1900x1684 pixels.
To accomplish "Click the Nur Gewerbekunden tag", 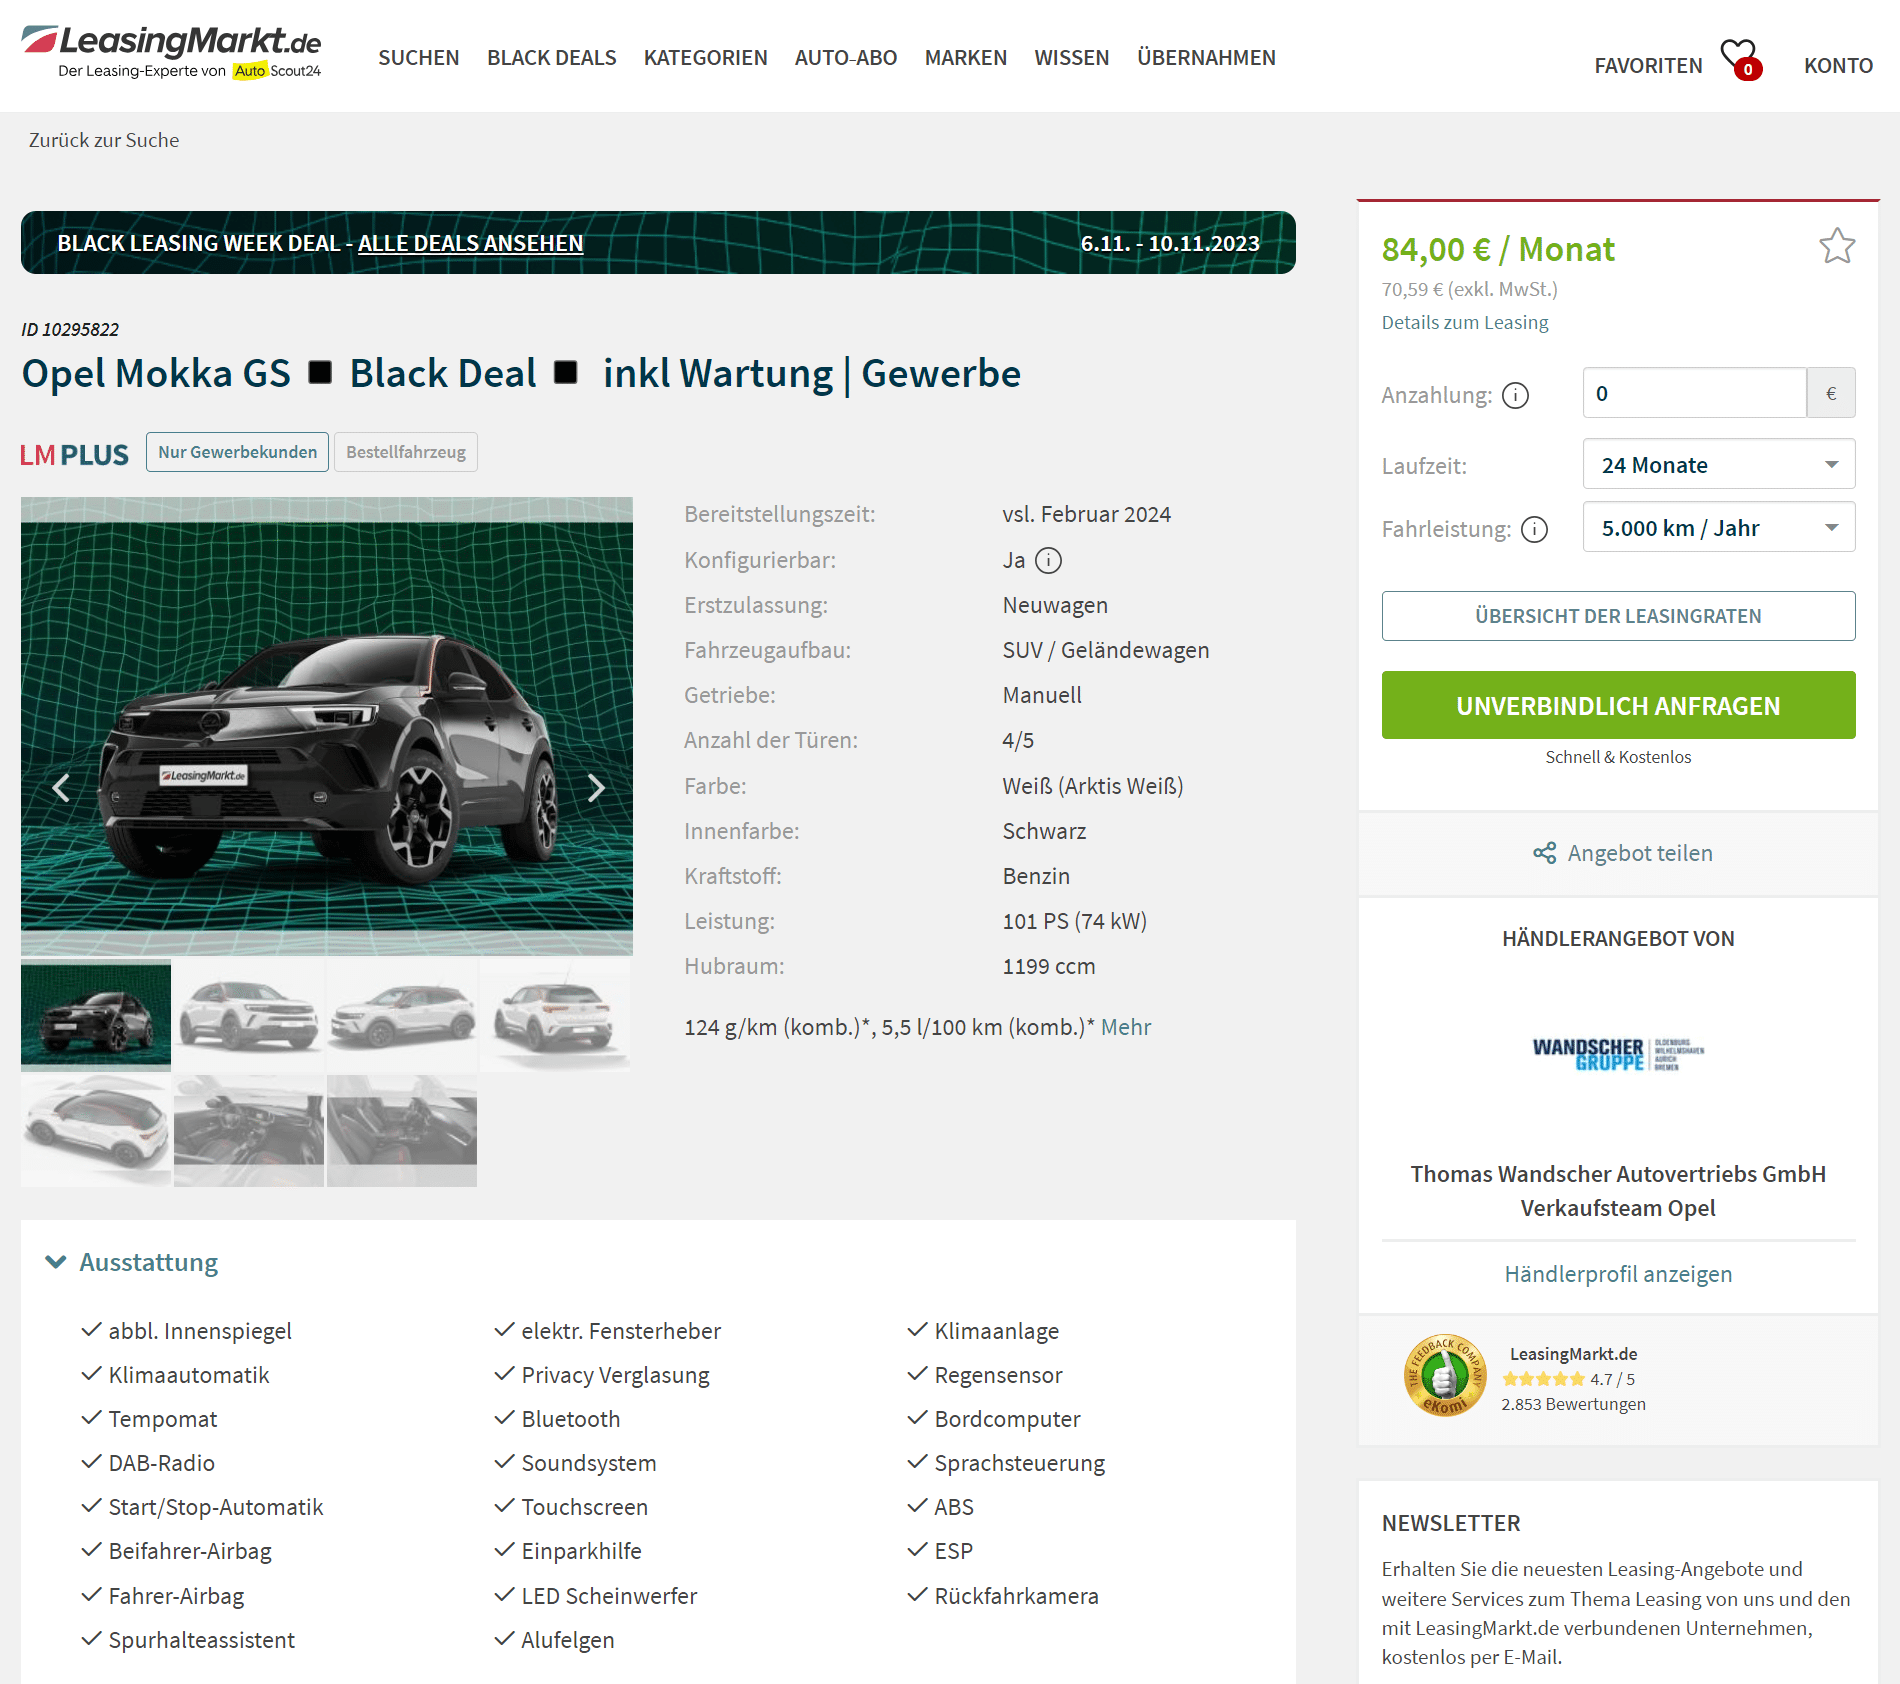I will pyautogui.click(x=237, y=452).
